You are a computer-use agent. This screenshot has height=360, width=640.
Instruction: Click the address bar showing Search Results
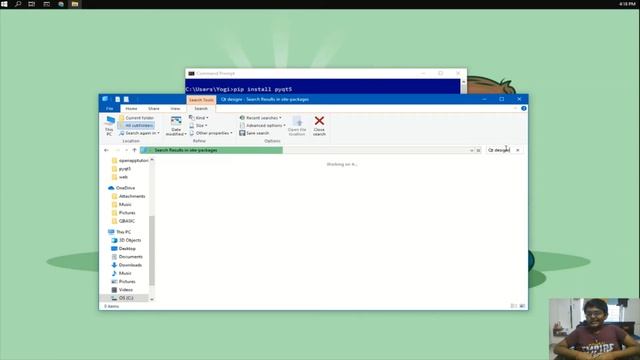pos(305,150)
